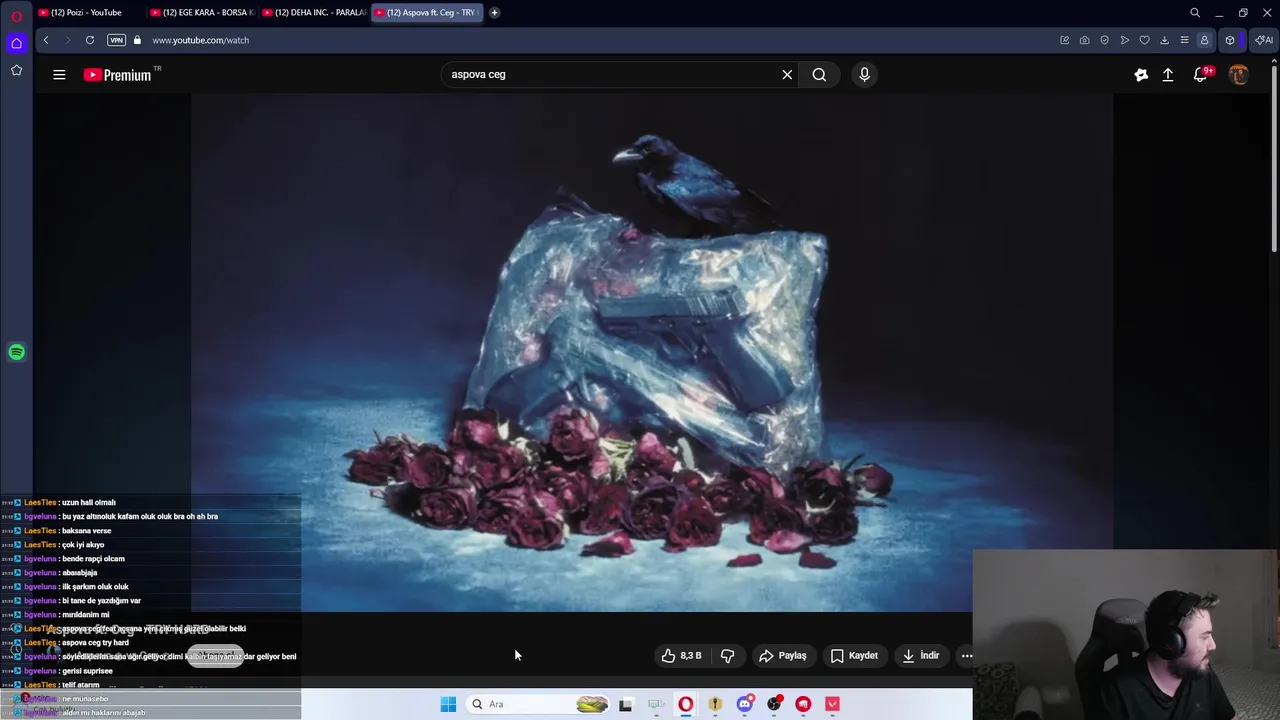
Task: Clear the YouTube search query
Action: click(787, 74)
